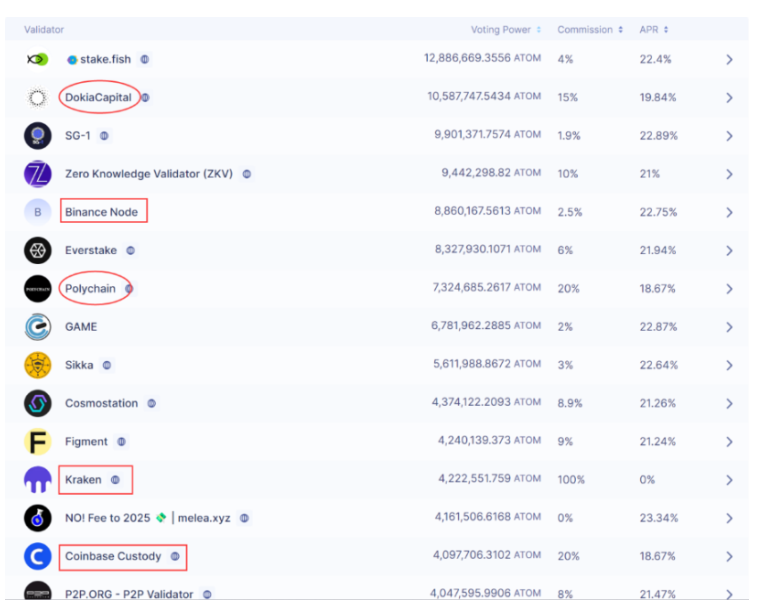Screen dimensions: 758x606
Task: Click voting power 12,886,669.3556 ATOM
Action: coord(482,58)
